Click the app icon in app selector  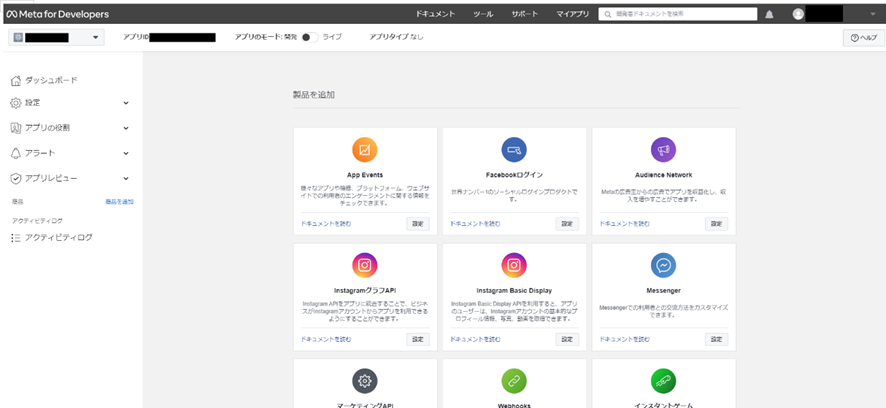click(18, 37)
